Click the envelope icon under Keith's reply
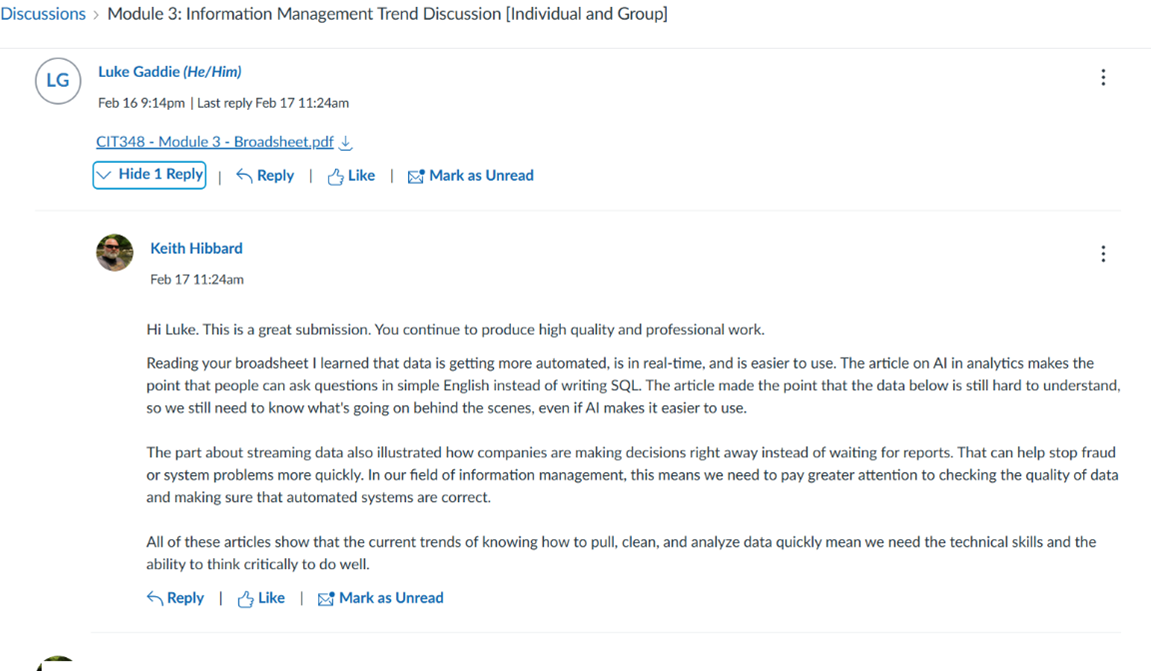 [325, 599]
